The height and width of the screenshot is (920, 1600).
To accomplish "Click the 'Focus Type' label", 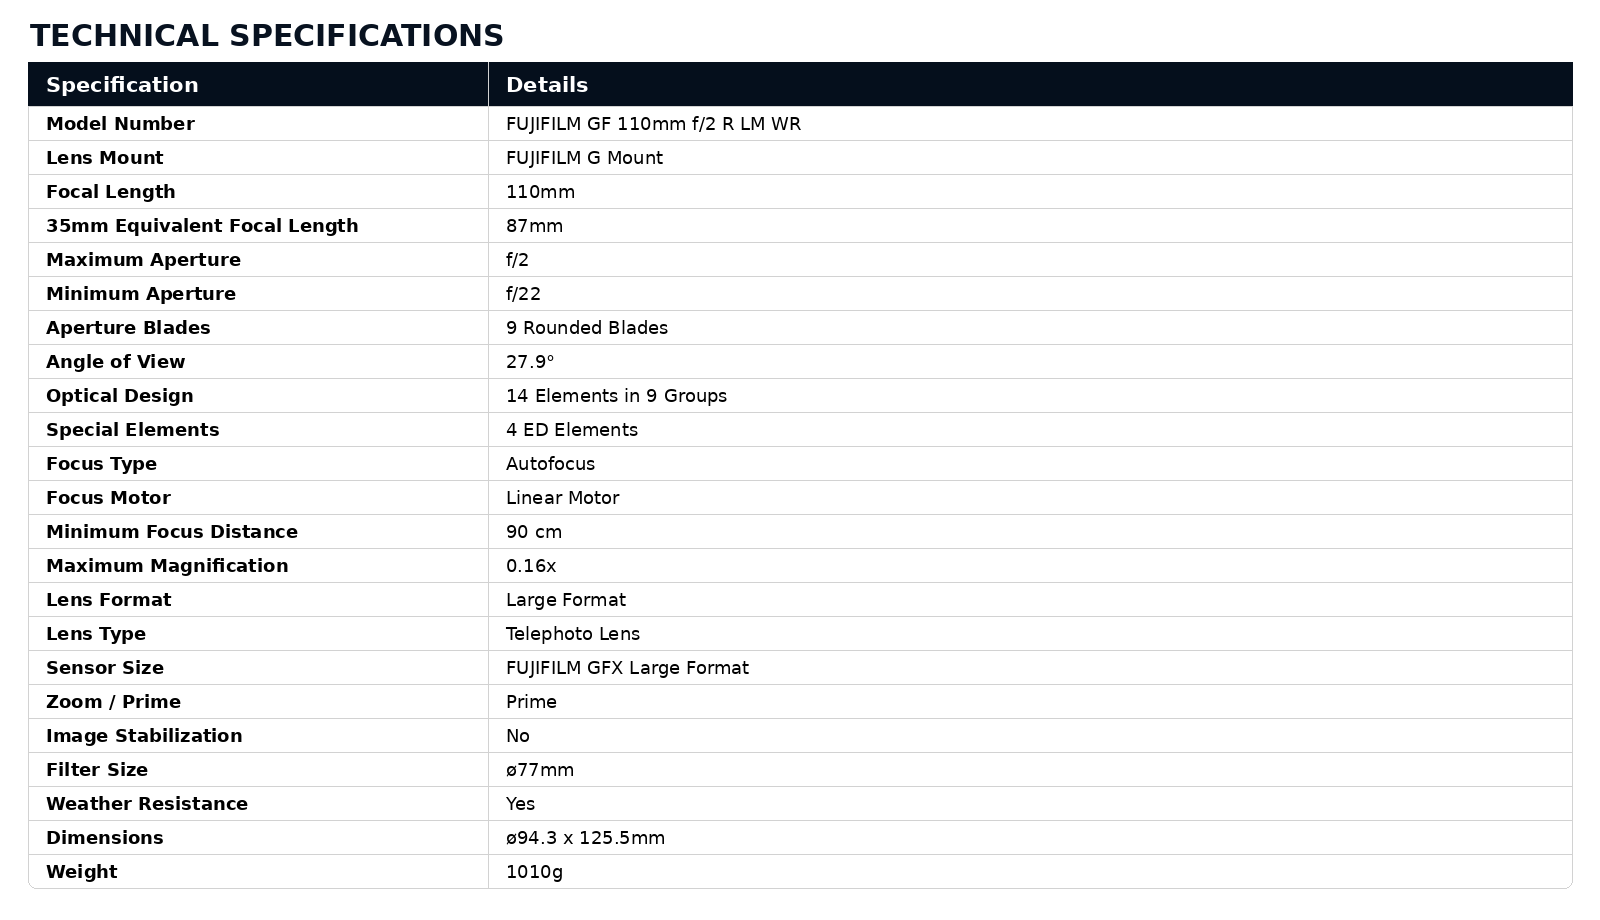I will (101, 464).
